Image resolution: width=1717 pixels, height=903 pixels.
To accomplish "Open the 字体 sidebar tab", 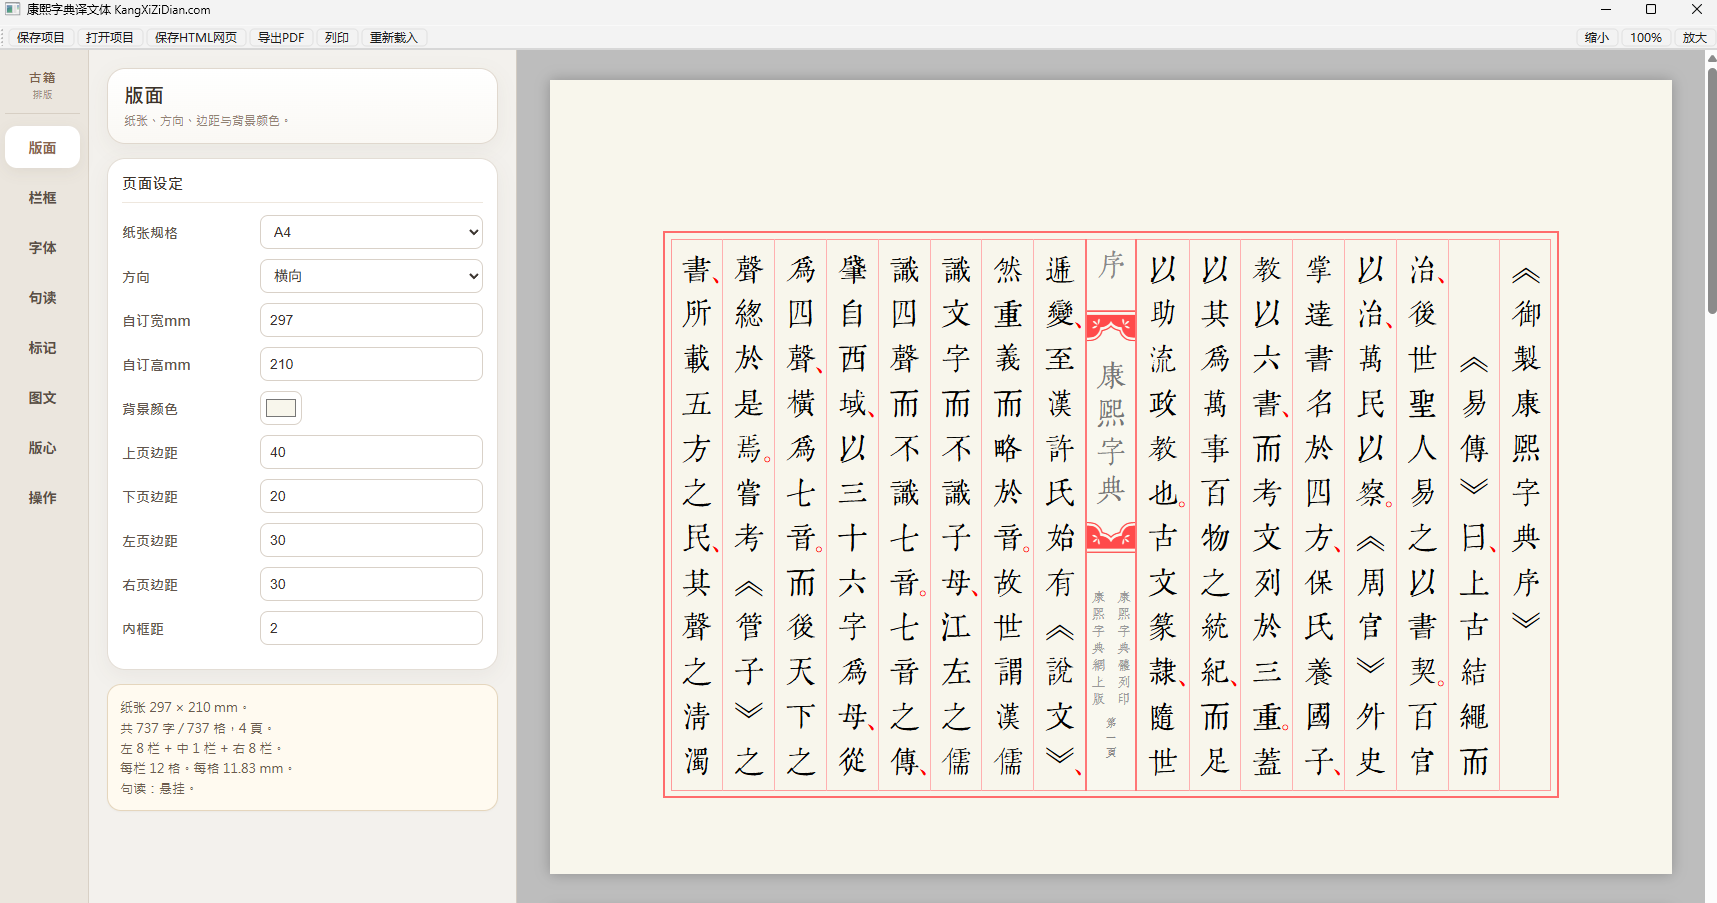I will tap(42, 248).
